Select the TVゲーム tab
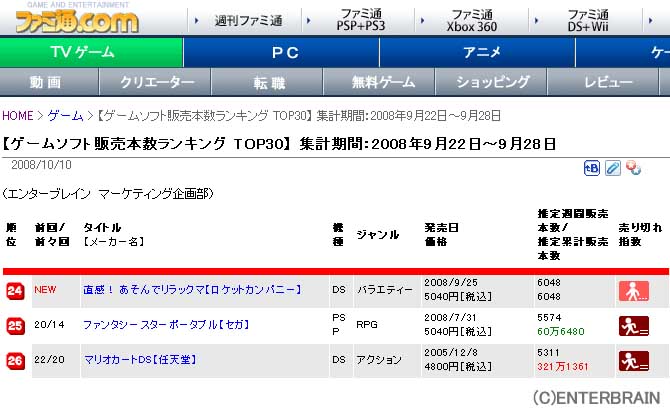The width and height of the screenshot is (670, 415). (x=91, y=52)
